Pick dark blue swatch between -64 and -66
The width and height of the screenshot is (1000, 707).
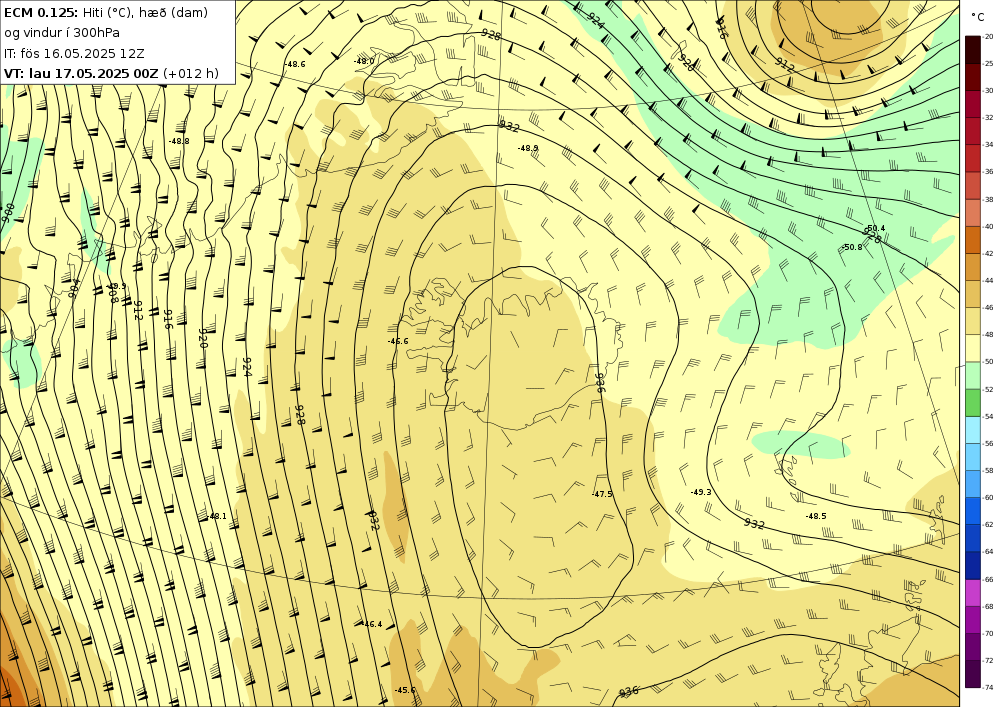point(973,565)
